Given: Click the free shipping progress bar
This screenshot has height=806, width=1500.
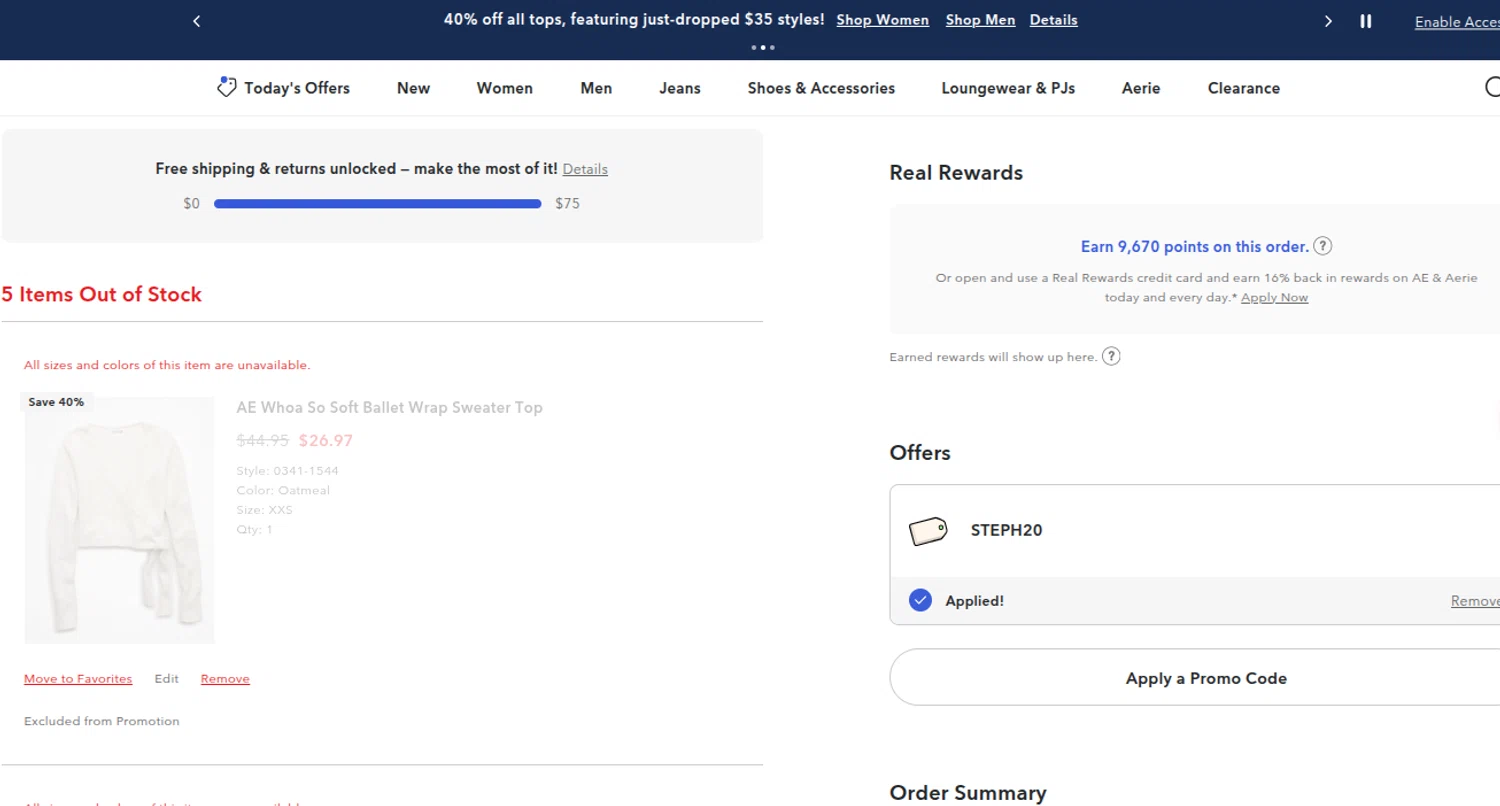Looking at the screenshot, I should (378, 203).
